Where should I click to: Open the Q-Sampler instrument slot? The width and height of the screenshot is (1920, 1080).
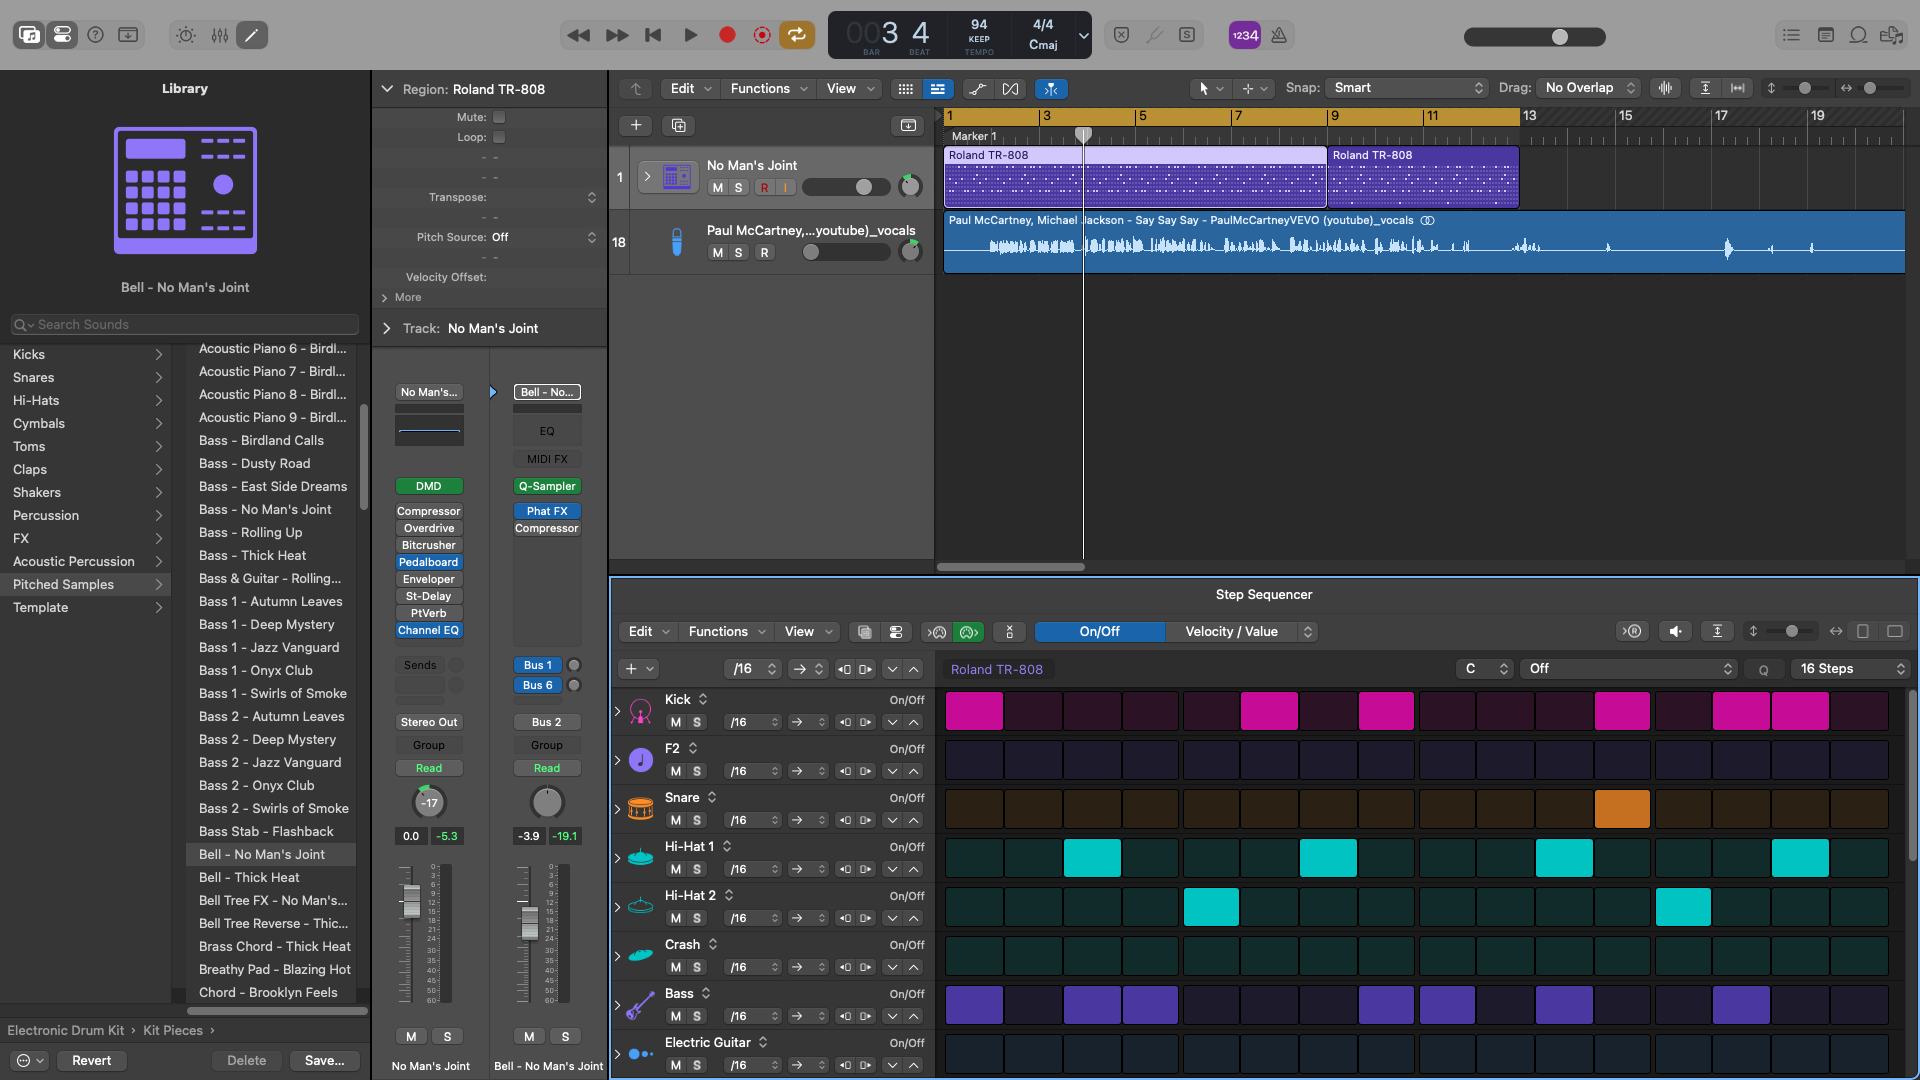(547, 487)
